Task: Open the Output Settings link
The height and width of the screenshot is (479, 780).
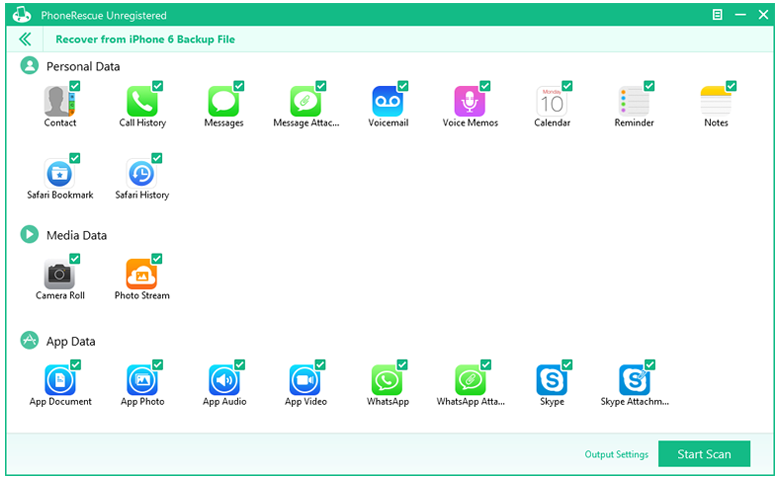Action: pos(616,455)
